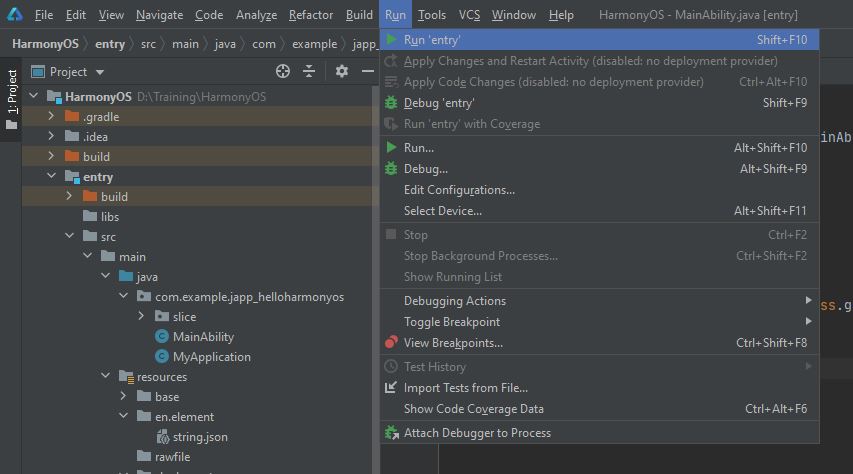The image size is (853, 474).
Task: Open Project panel settings gear icon
Action: pos(342,71)
